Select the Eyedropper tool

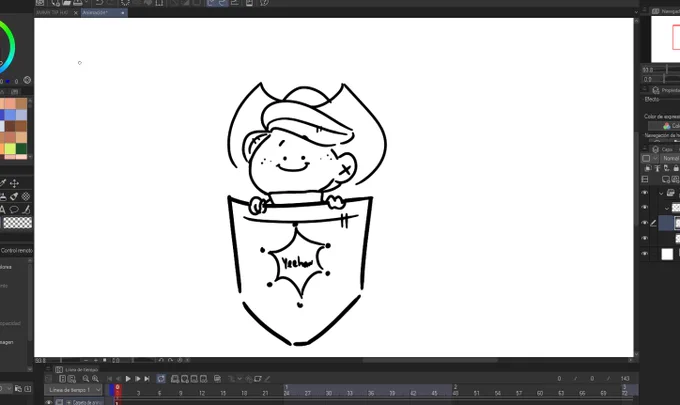(x=3, y=183)
